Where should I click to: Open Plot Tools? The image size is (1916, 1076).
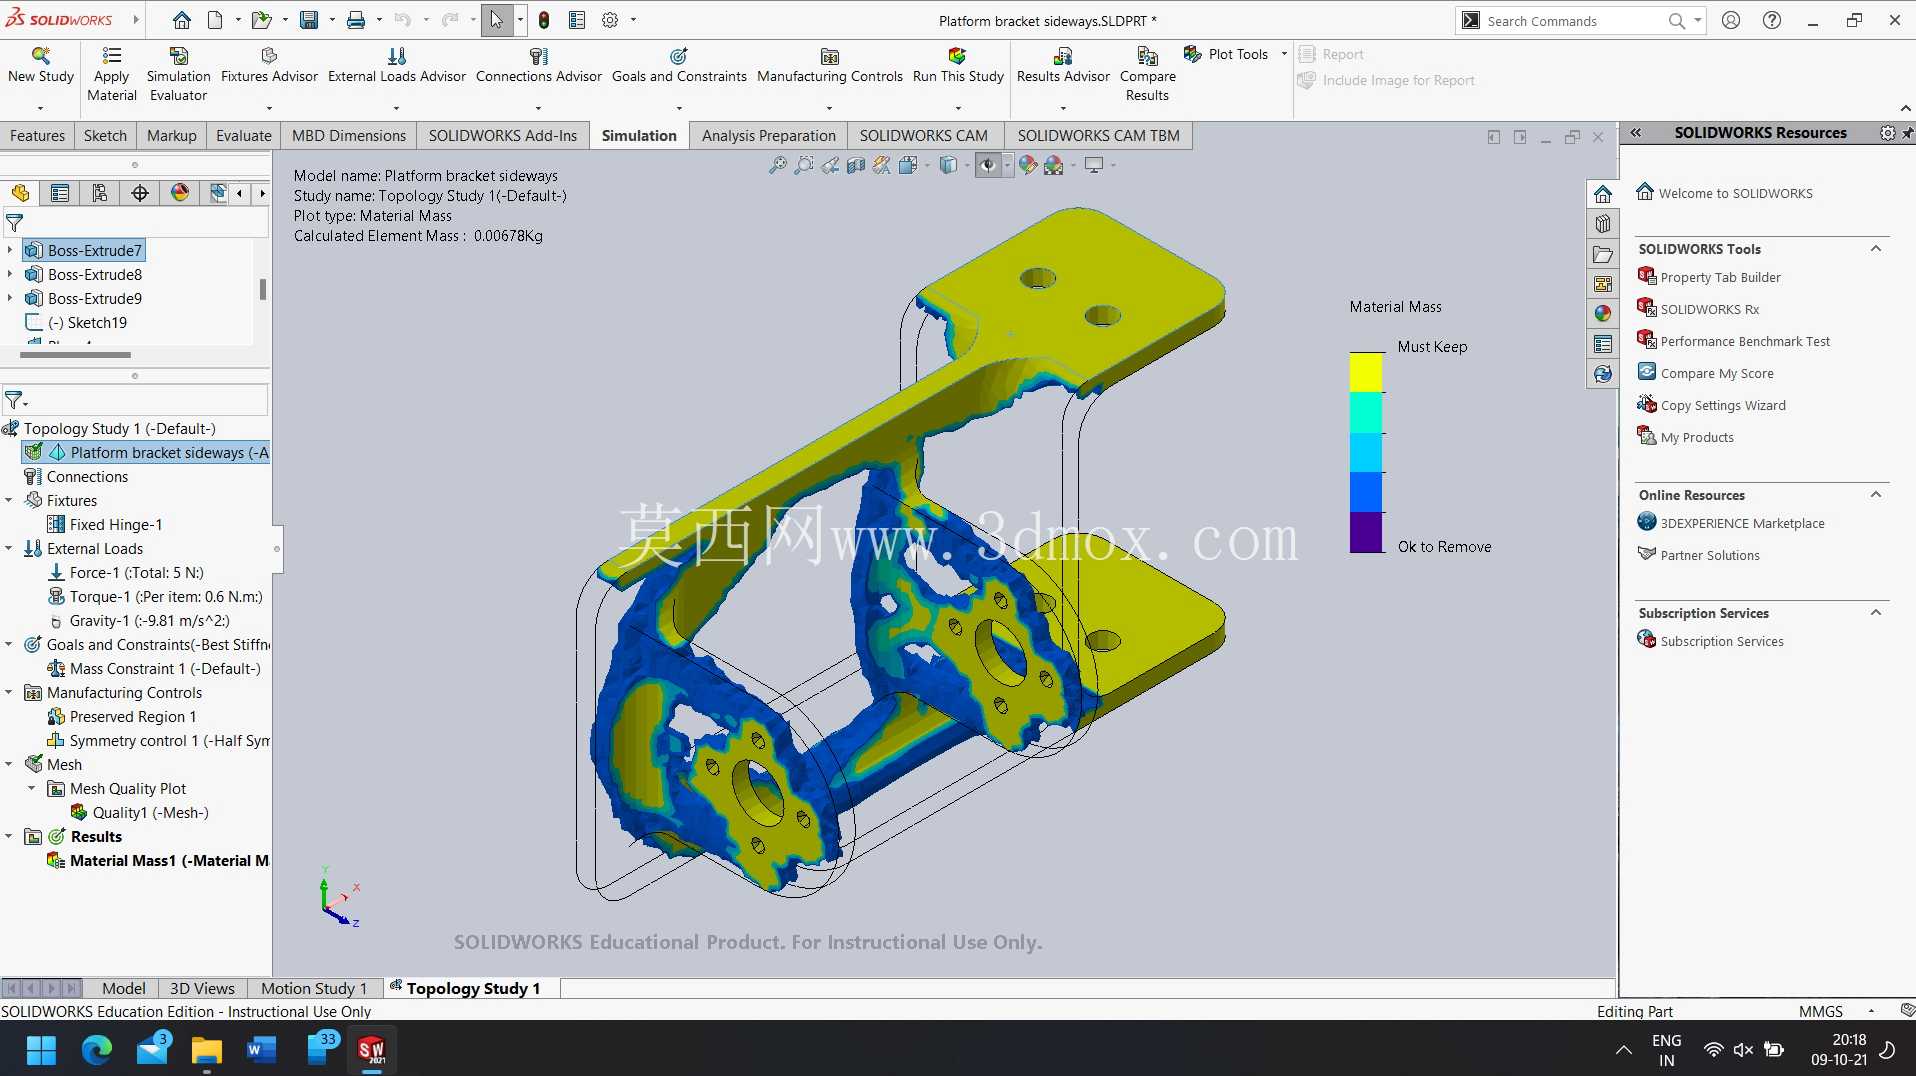coord(1227,54)
